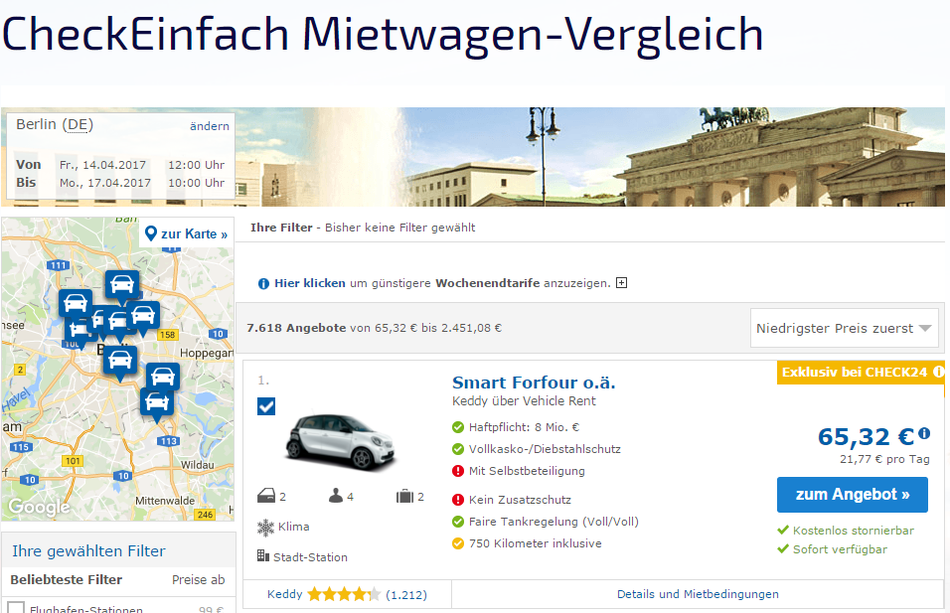This screenshot has width=950, height=613.
Task: Click the green check at 'Faire Tankregelung (Voll/Voll)'
Action: [458, 522]
